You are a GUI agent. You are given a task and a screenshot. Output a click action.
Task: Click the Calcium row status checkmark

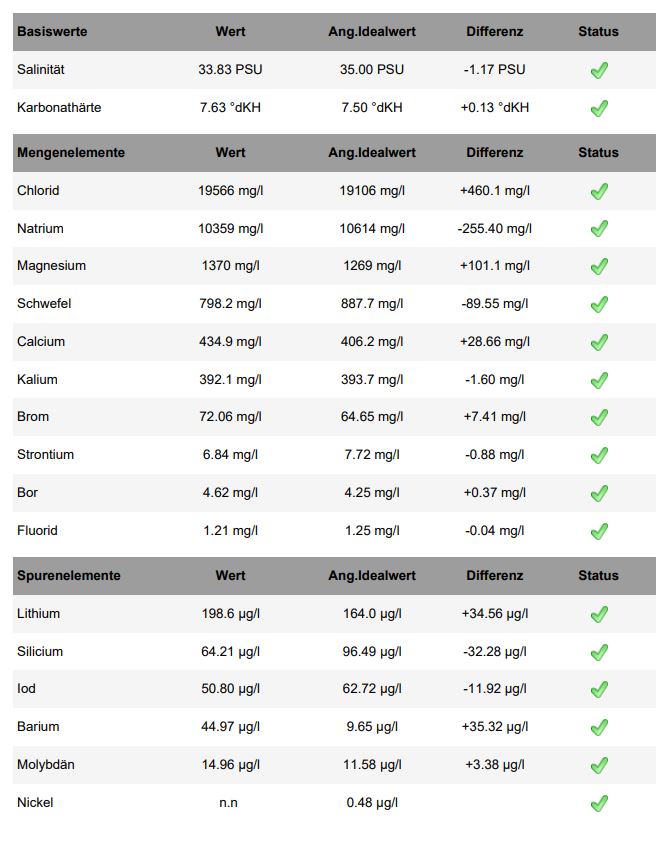click(599, 342)
